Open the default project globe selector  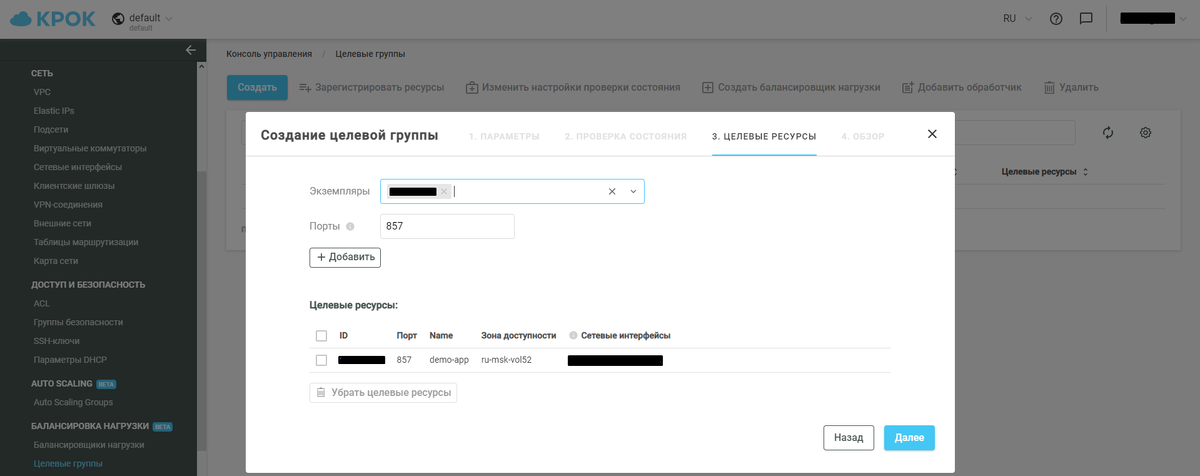142,19
